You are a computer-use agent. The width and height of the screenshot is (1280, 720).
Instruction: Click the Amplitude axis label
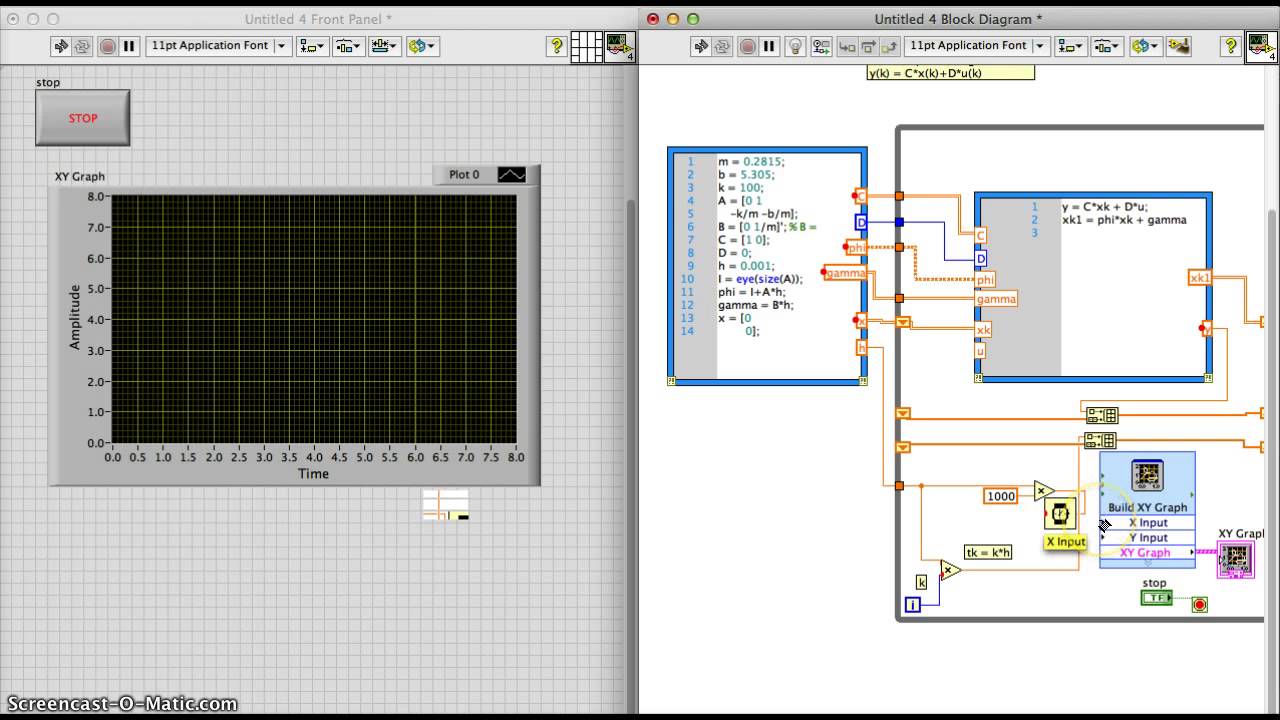pos(75,317)
